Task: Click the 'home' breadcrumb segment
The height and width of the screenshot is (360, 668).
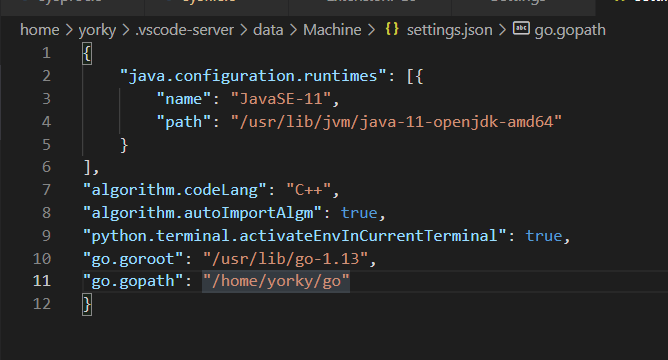Action: coord(40,30)
